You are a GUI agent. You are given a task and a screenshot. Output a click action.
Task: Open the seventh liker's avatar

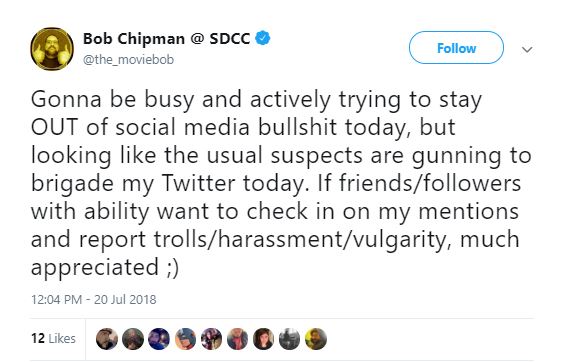(x=263, y=339)
